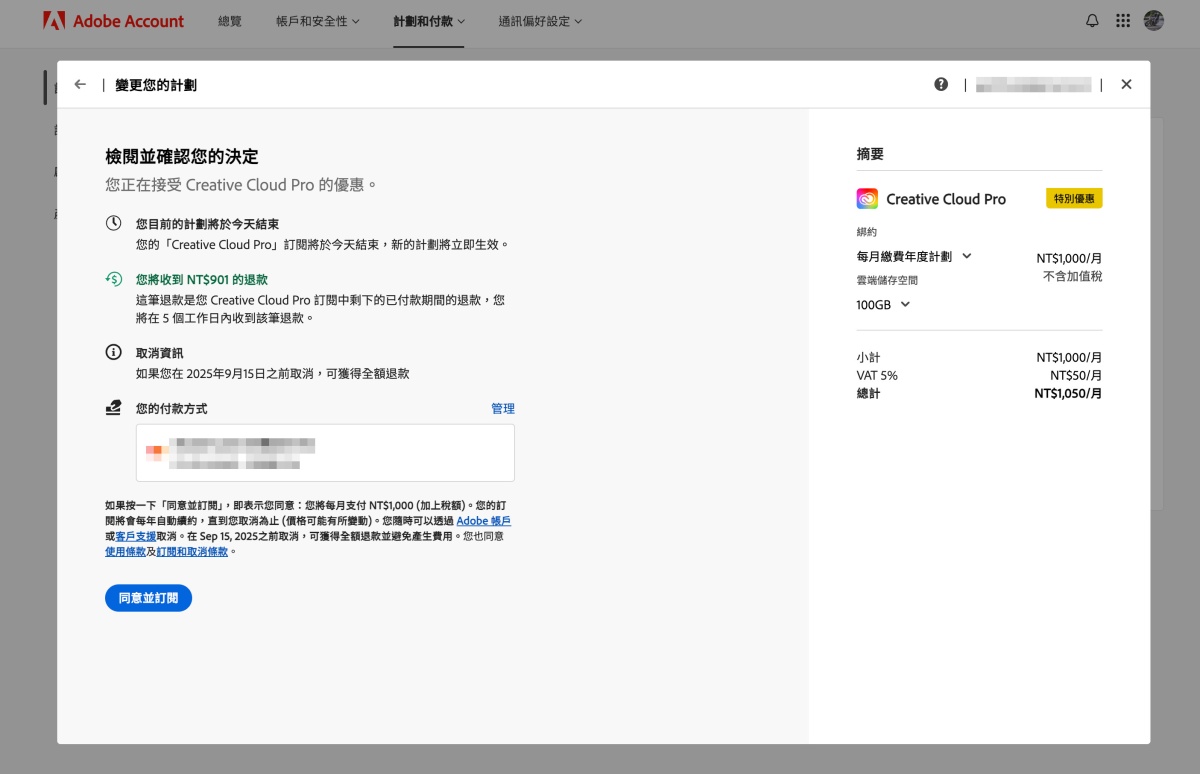1200x774 pixels.
Task: Click the green refund icon
Action: point(114,279)
